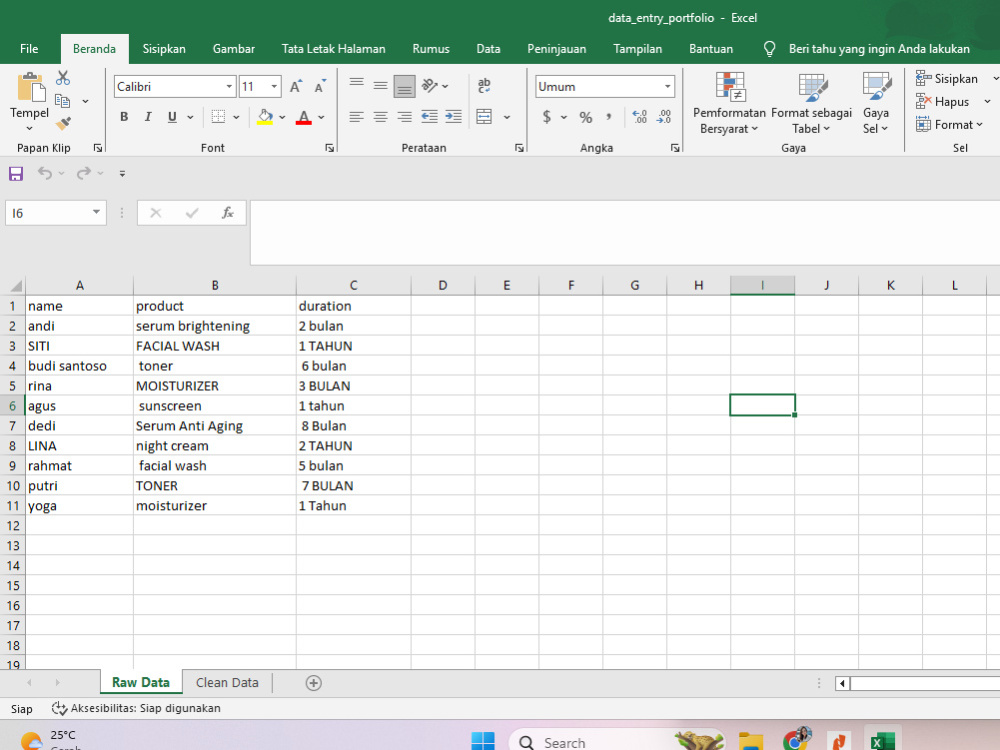This screenshot has width=1000, height=750.
Task: Expand fill color dropdown arrow
Action: 282,117
